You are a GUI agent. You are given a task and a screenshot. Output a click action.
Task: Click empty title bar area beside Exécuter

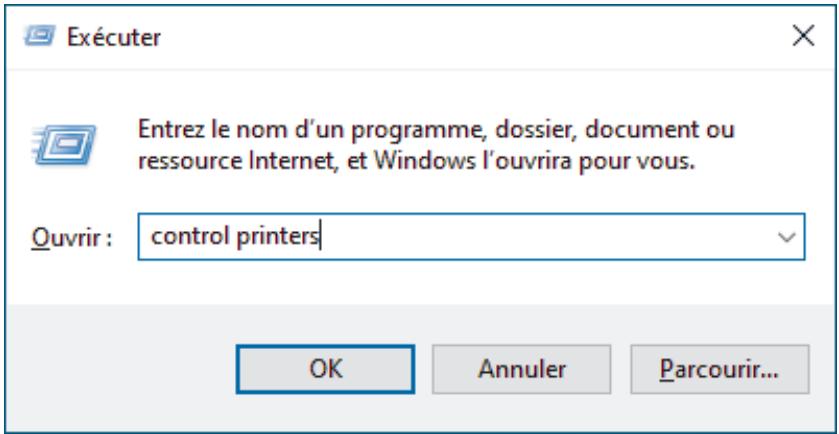pos(450,39)
